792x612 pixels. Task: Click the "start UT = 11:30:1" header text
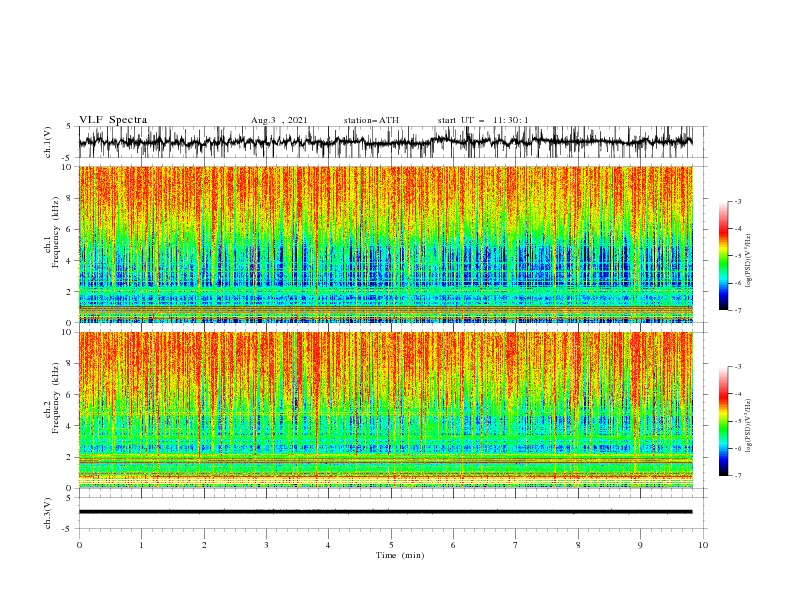pos(483,120)
